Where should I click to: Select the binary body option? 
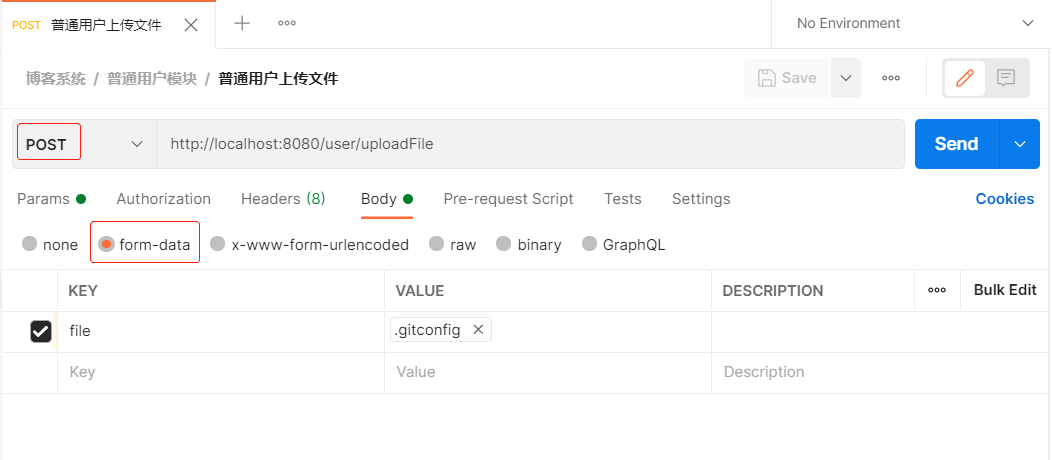504,244
